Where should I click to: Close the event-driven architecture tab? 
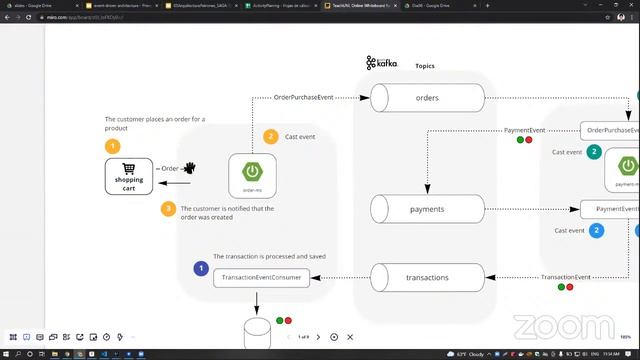coord(156,6)
